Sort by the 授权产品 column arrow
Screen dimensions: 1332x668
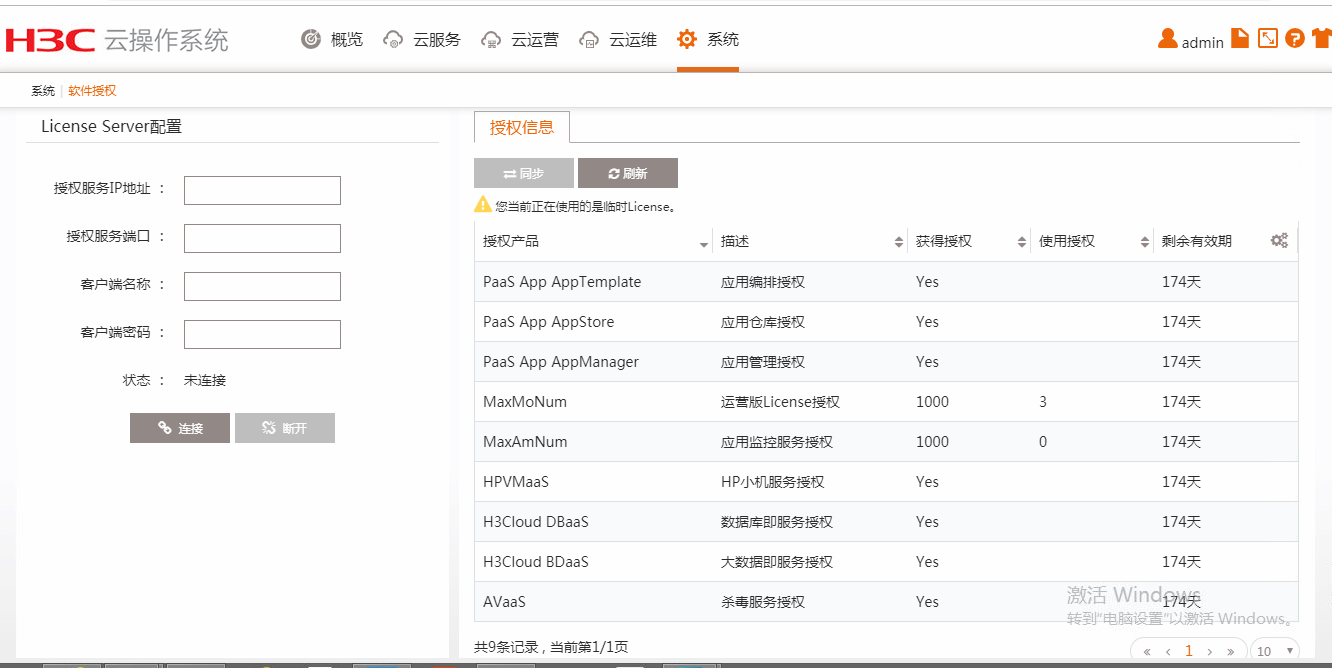704,244
